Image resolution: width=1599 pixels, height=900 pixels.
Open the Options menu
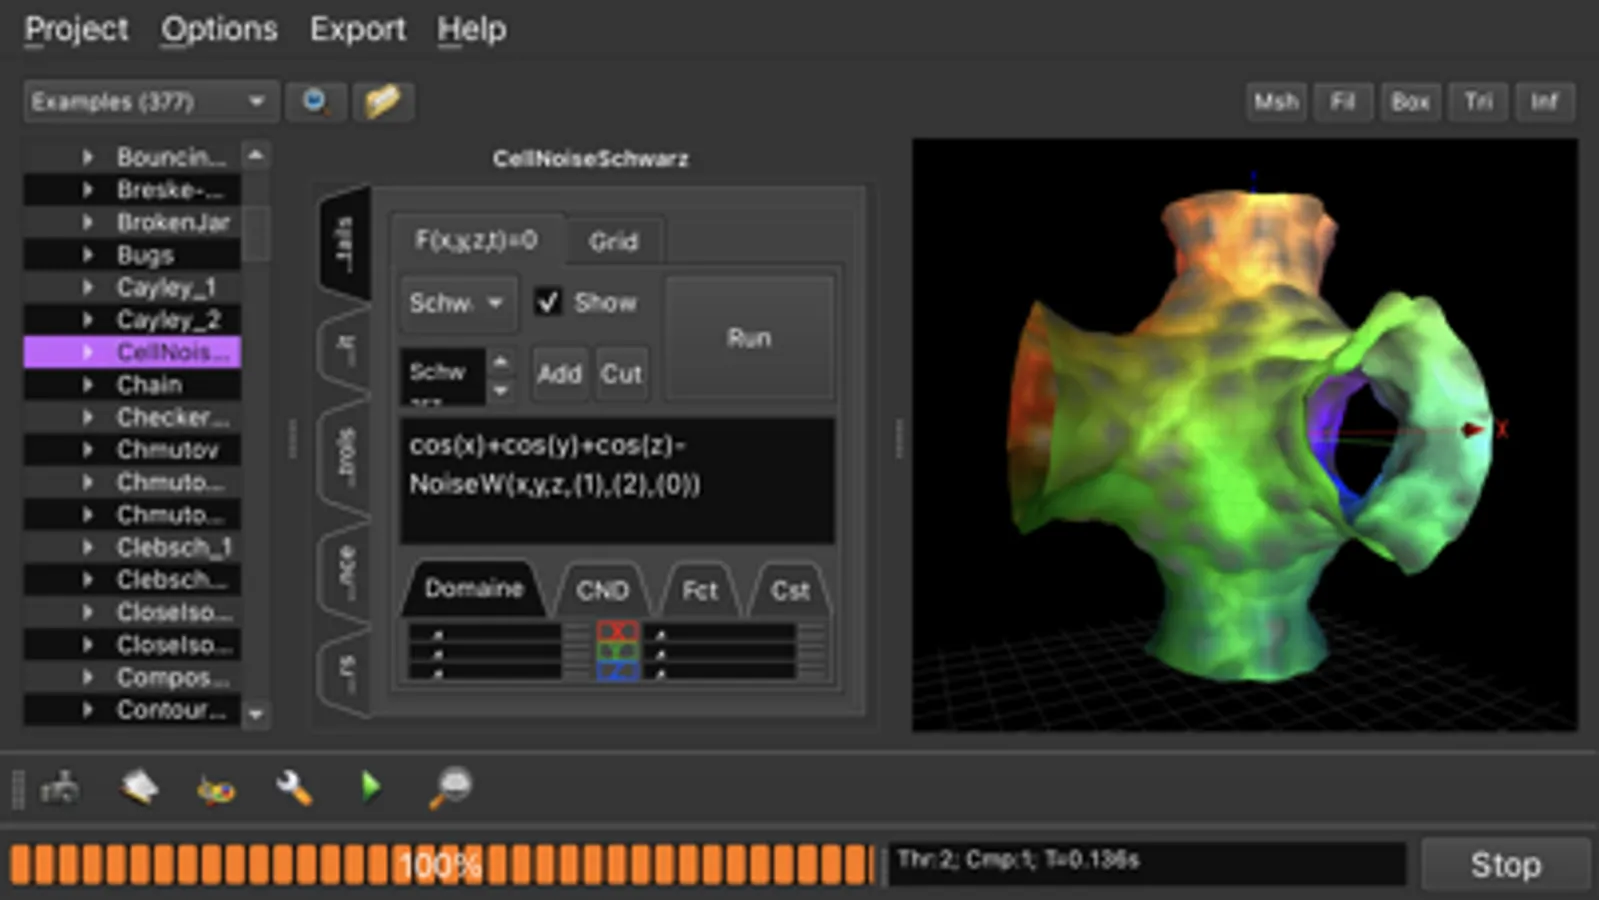(x=219, y=29)
